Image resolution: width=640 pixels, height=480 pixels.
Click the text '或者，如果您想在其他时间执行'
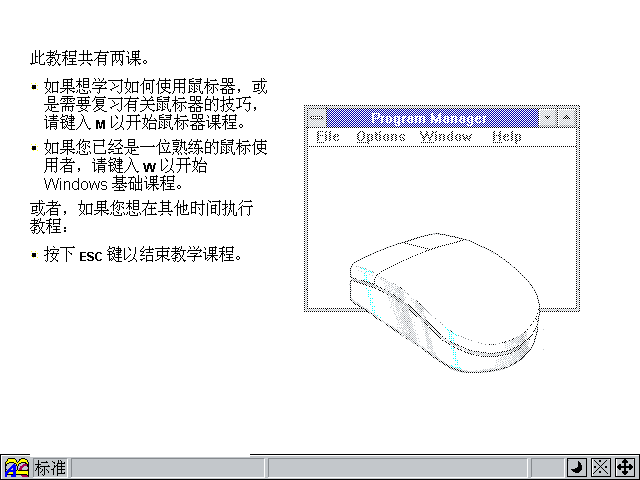pos(142,208)
